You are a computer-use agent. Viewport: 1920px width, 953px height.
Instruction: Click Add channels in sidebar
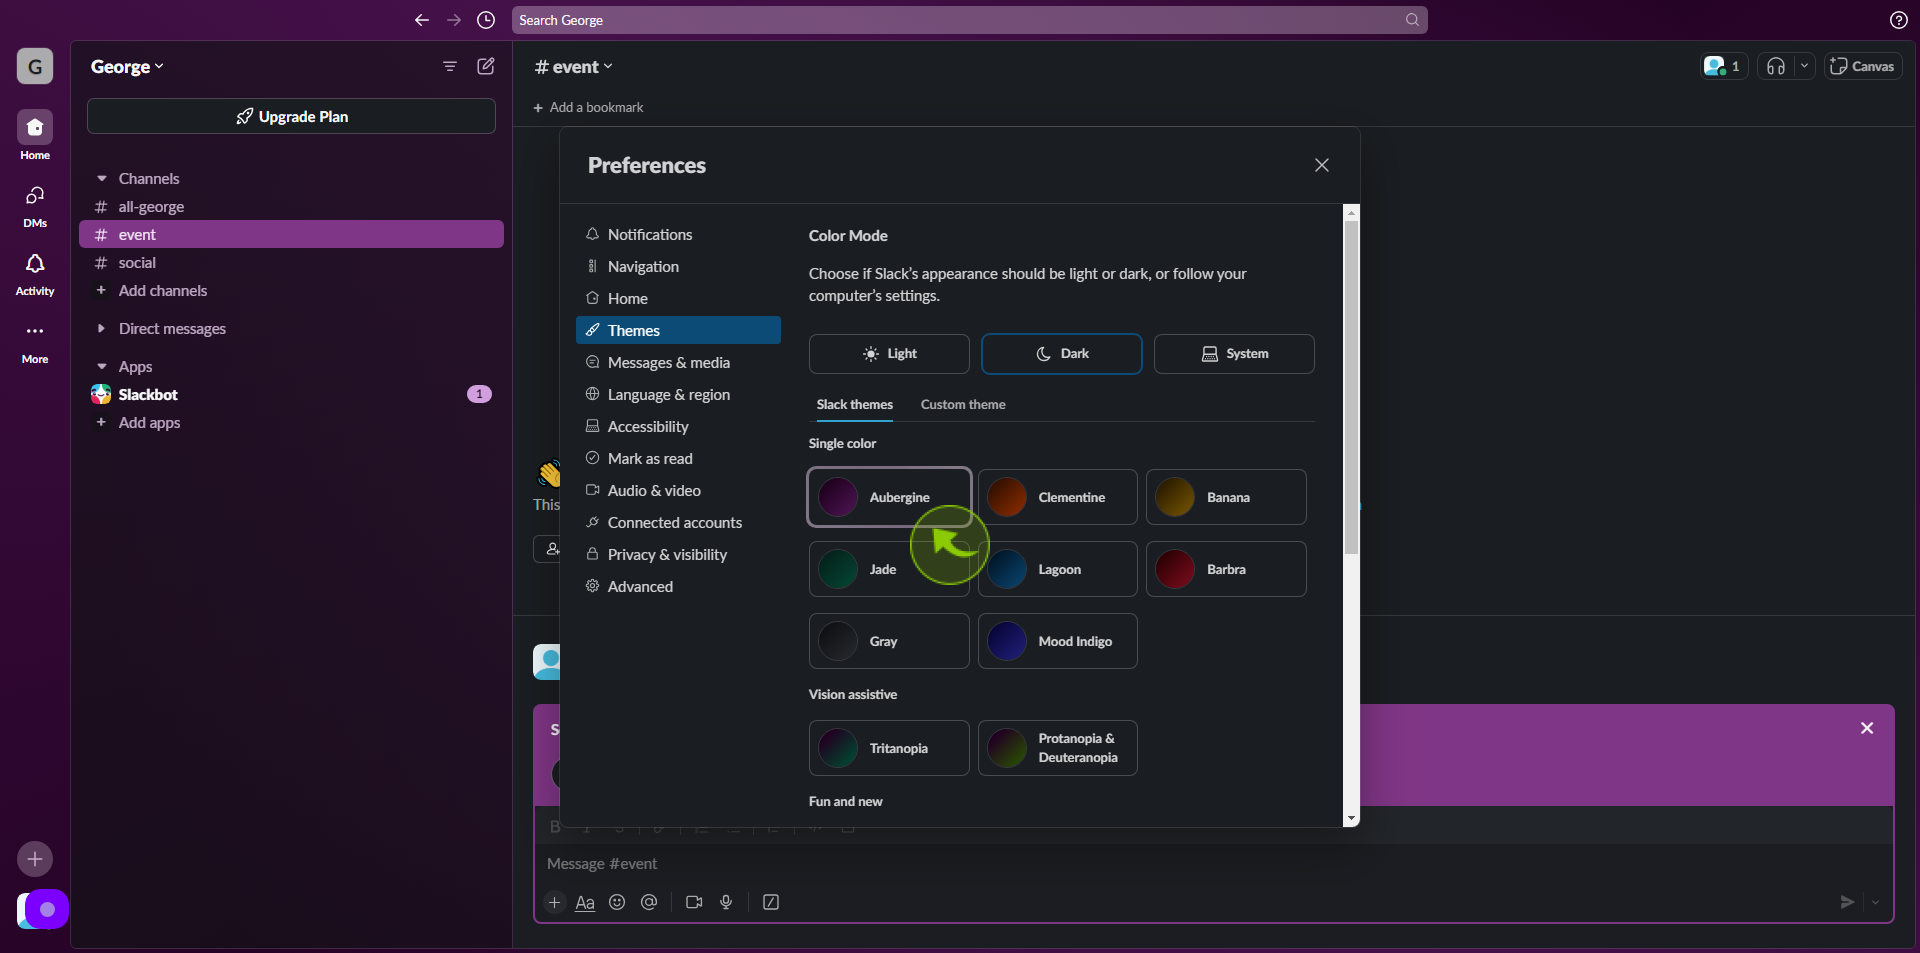coord(162,291)
